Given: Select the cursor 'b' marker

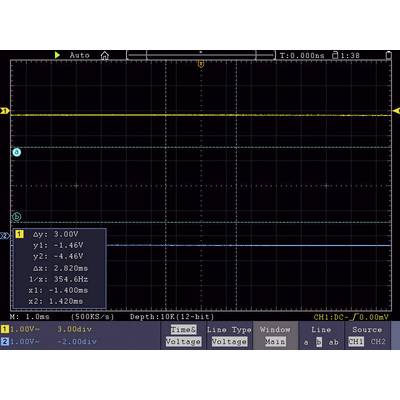Looking at the screenshot, I should point(17,217).
